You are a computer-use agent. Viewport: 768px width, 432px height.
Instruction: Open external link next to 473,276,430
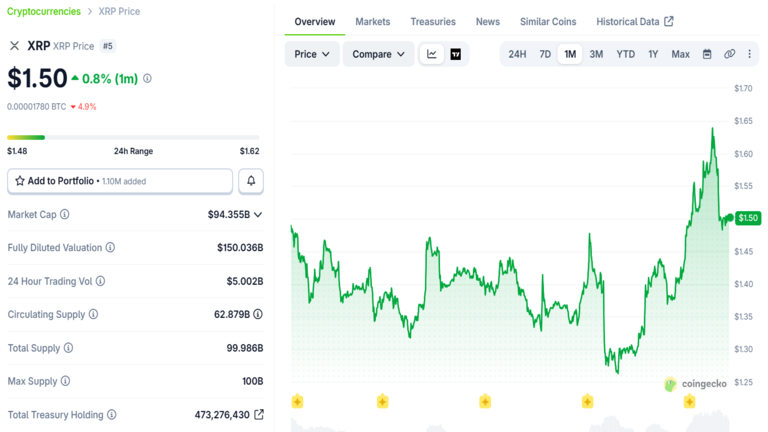[259, 415]
